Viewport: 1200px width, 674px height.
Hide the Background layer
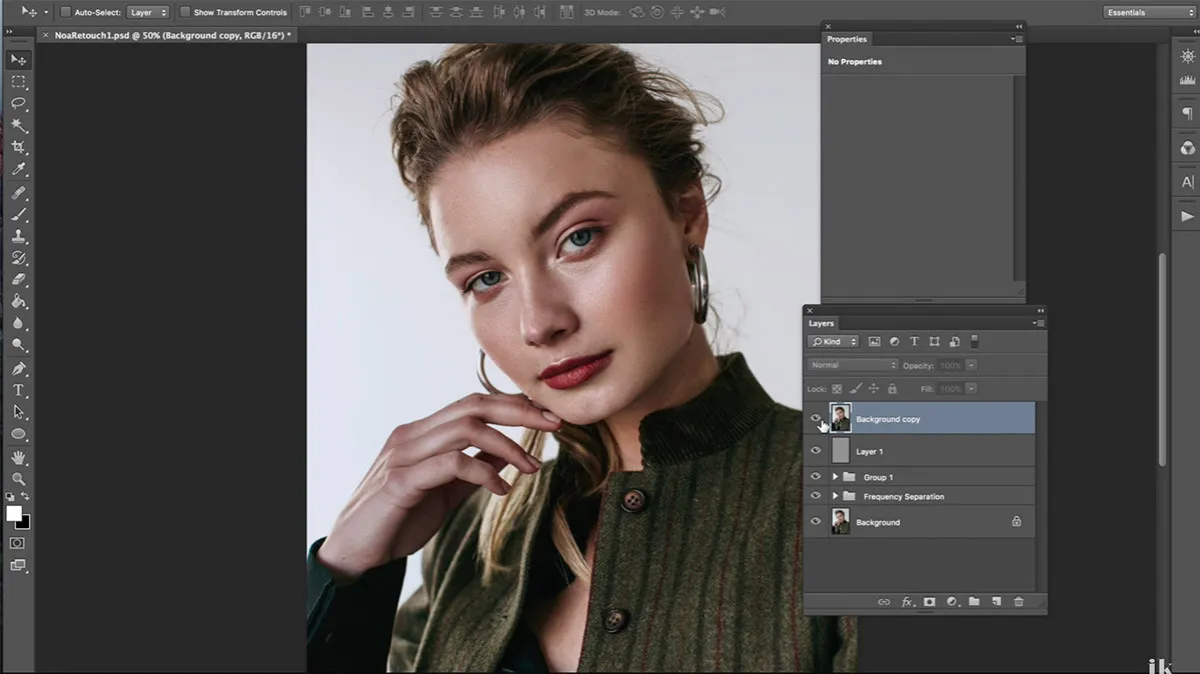tap(816, 522)
